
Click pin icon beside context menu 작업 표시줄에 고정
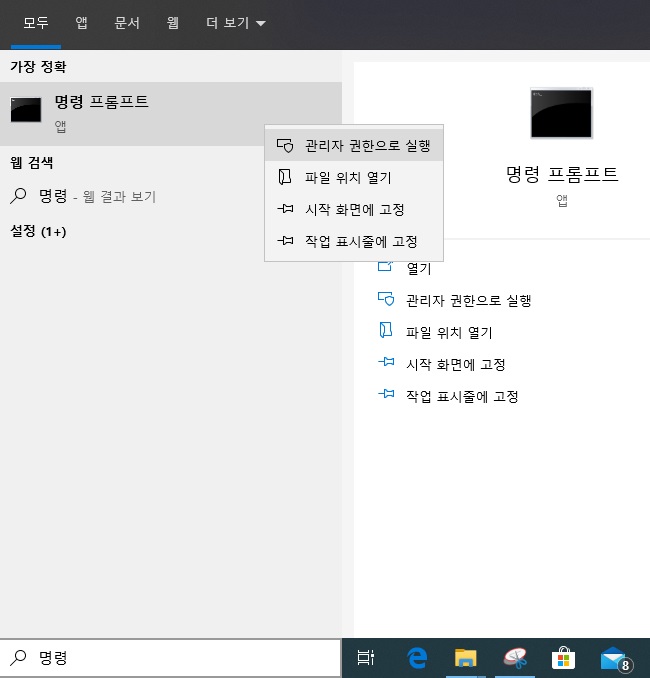(x=285, y=240)
